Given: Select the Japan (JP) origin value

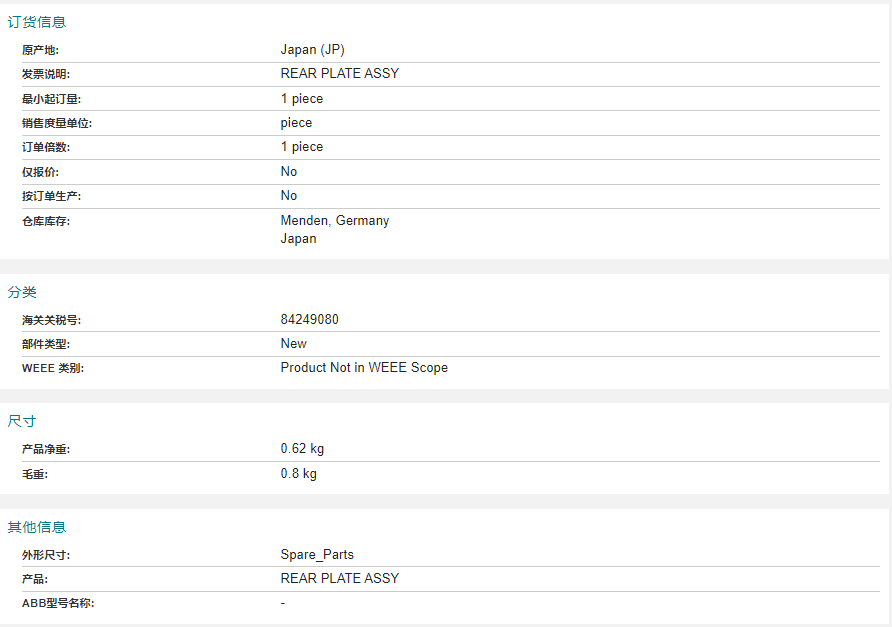Looking at the screenshot, I should (x=312, y=50).
